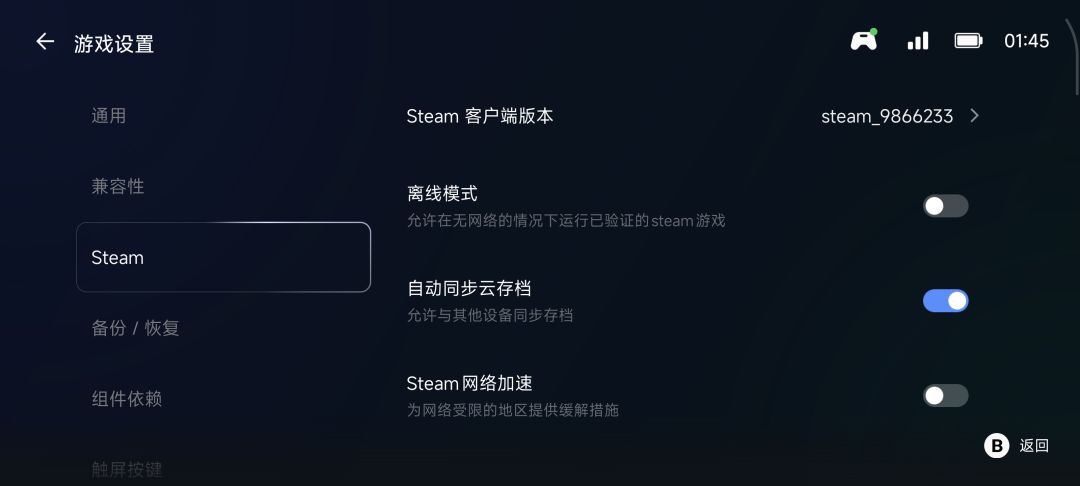
Task: Open the 组件依赖 component dependencies tab
Action: coord(127,399)
